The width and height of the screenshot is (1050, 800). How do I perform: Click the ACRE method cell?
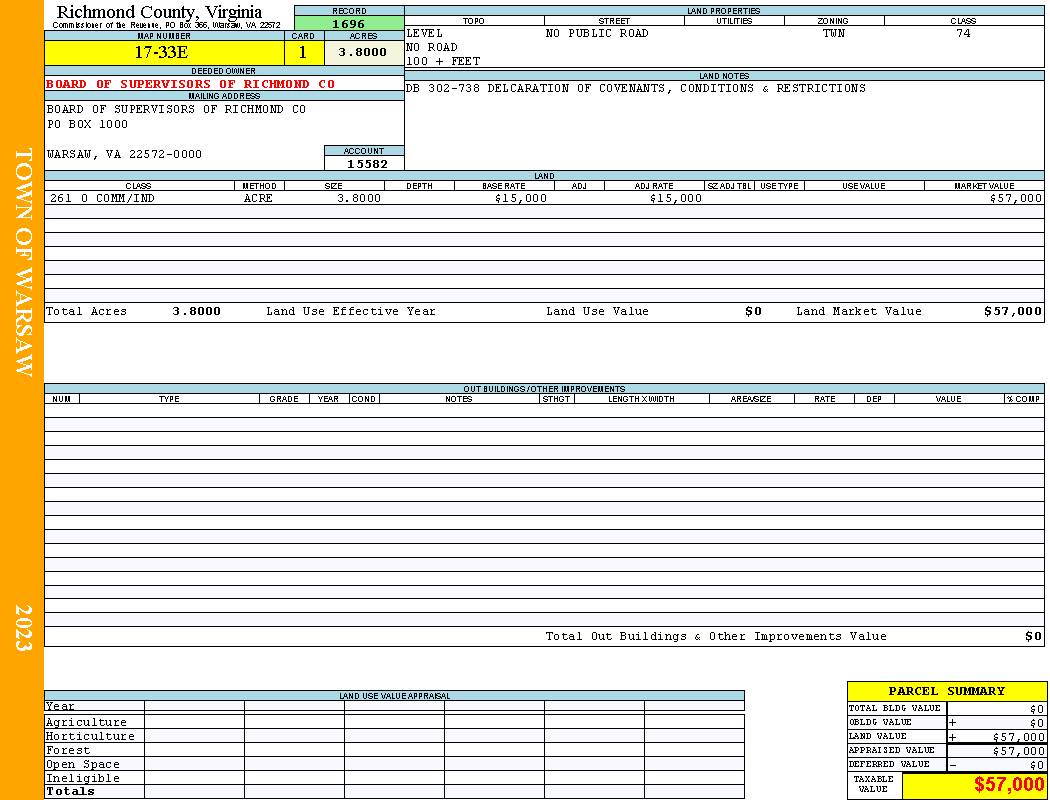pos(258,198)
